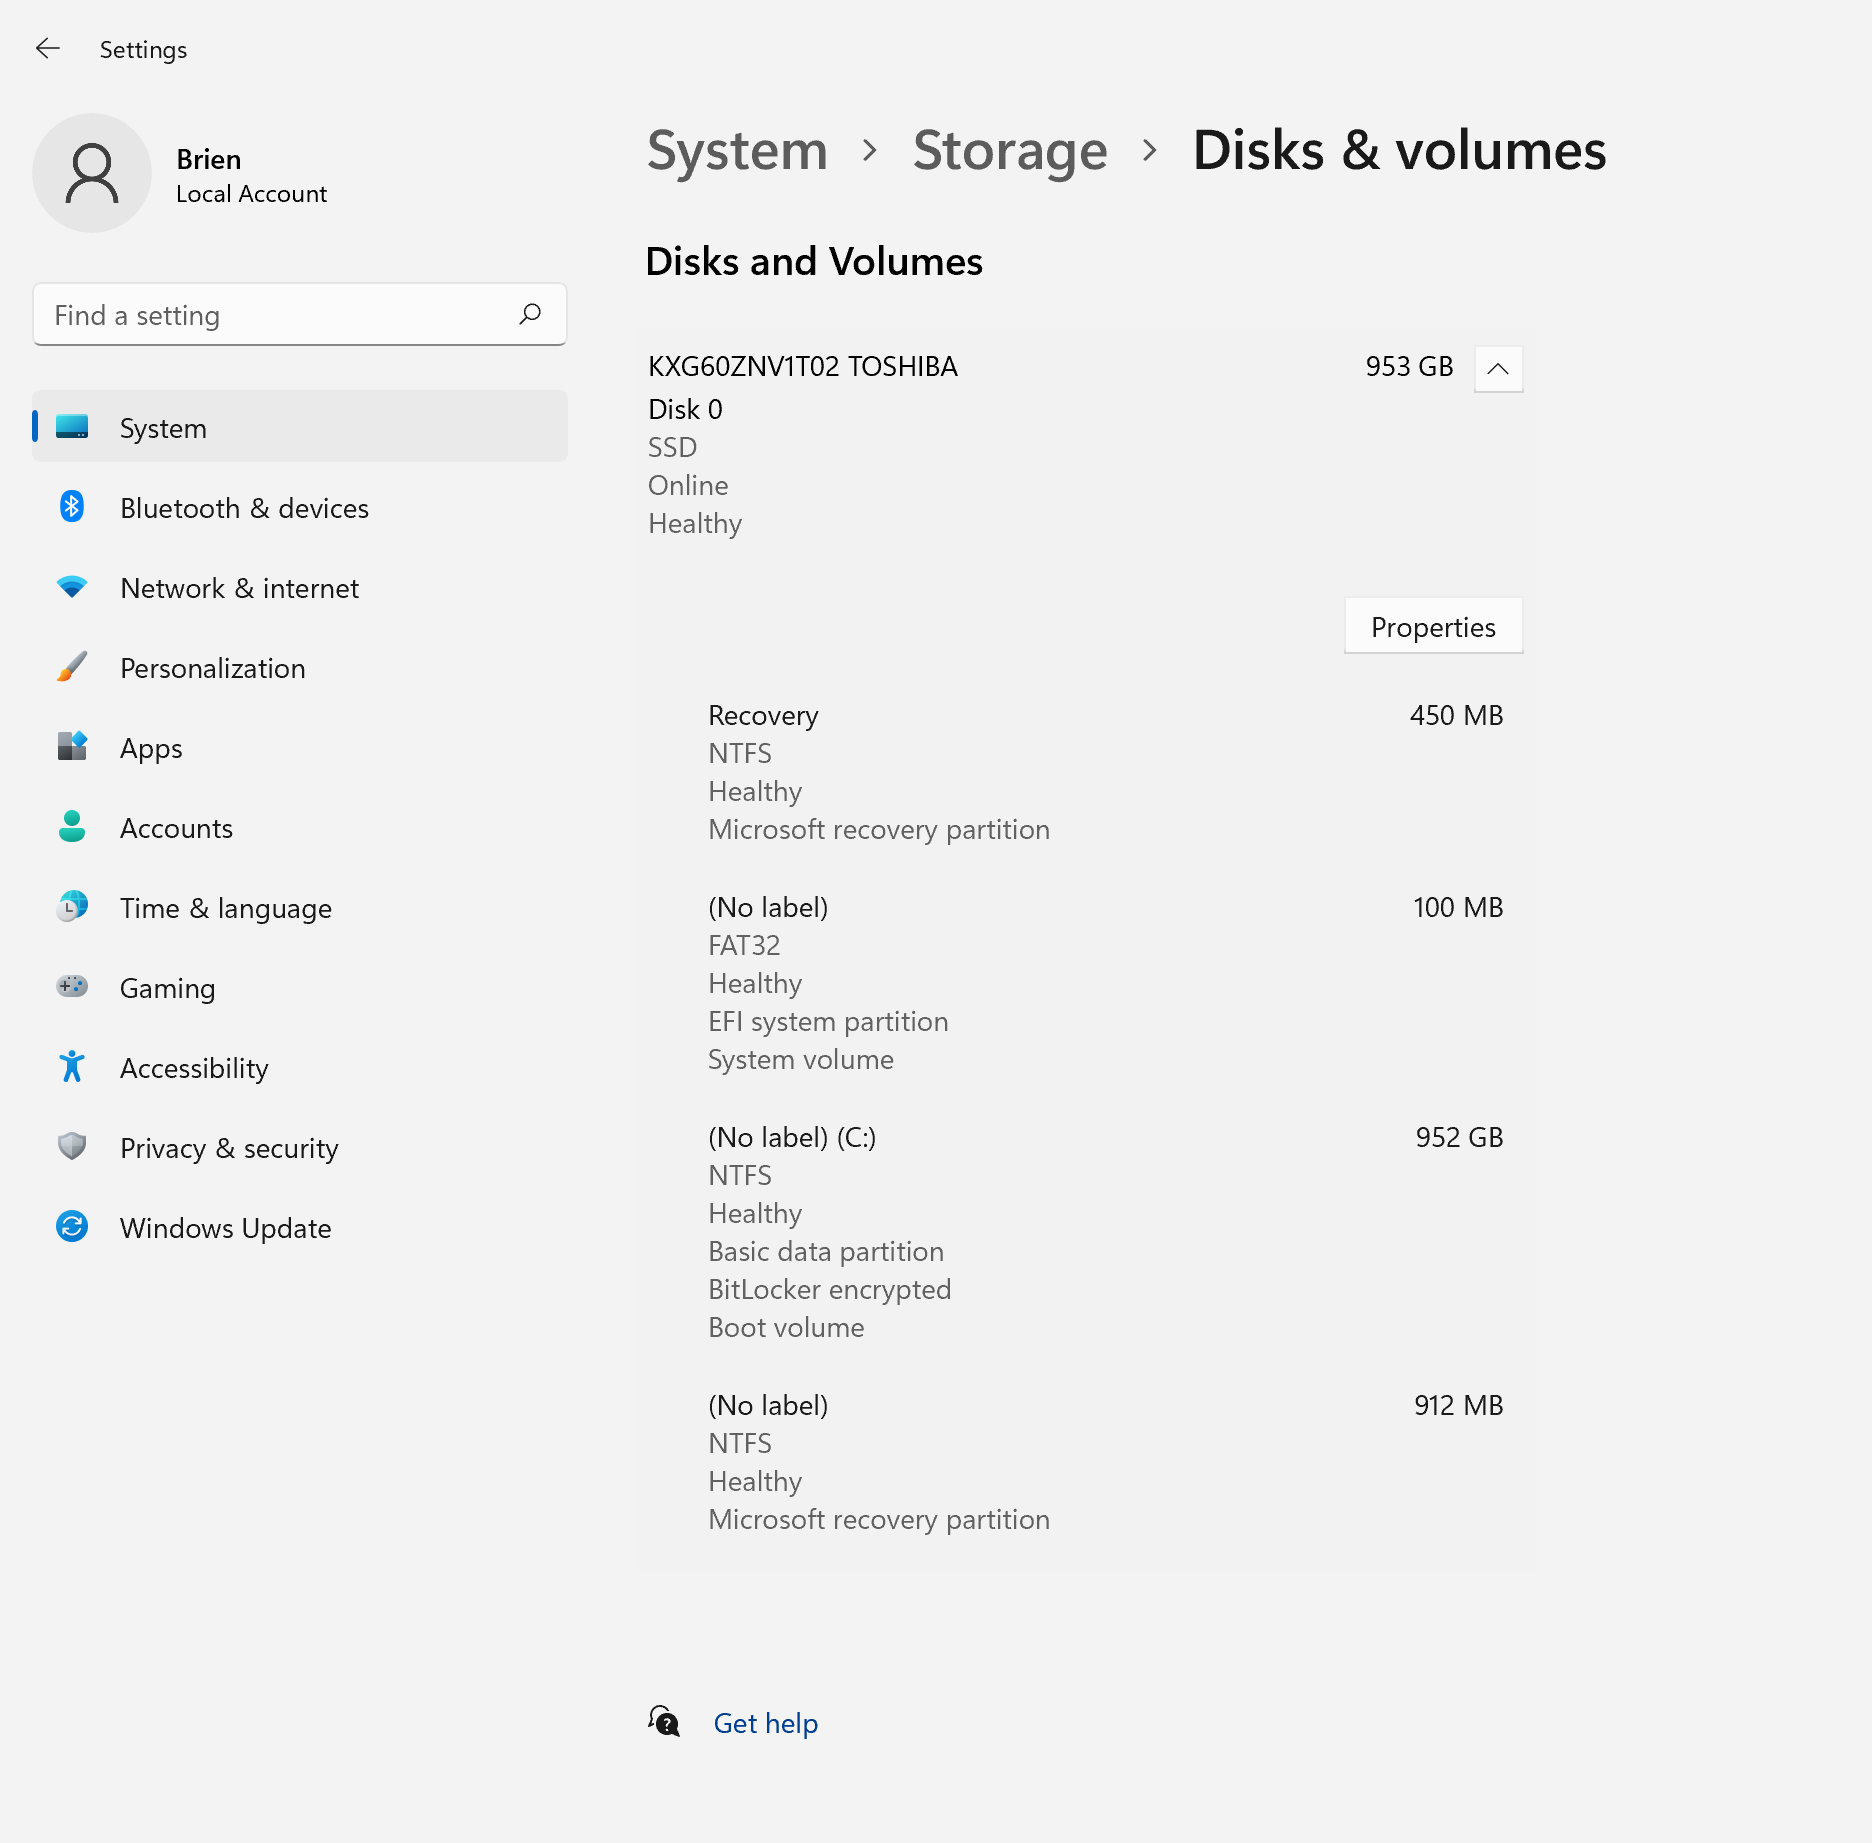Select the Bluetooth & devices icon
This screenshot has width=1872, height=1843.
click(x=71, y=508)
